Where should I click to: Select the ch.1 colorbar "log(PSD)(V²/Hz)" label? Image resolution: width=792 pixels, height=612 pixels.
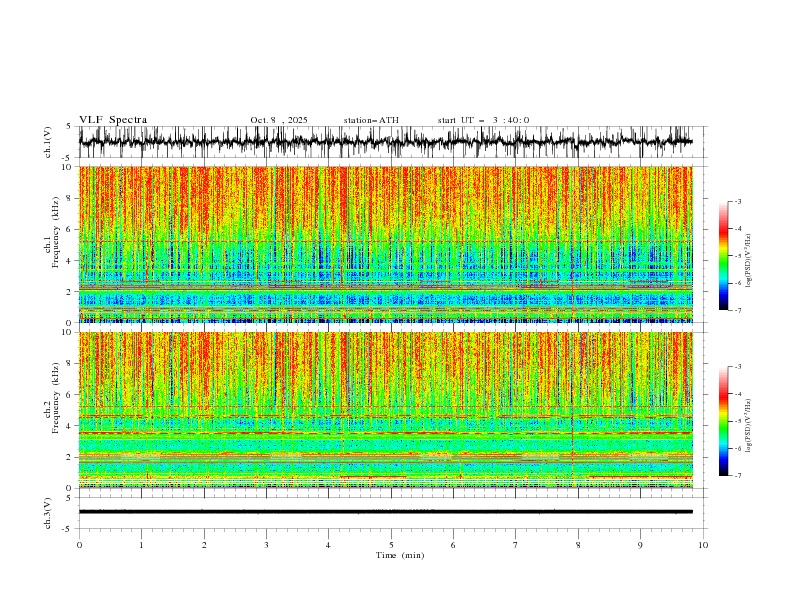[x=749, y=261]
